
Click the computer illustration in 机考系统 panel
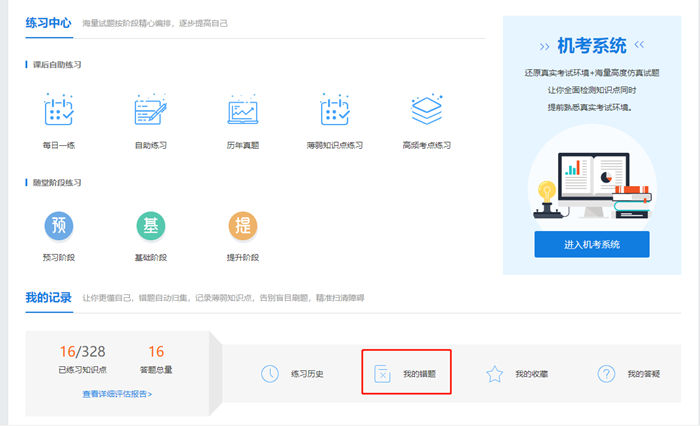click(x=592, y=185)
